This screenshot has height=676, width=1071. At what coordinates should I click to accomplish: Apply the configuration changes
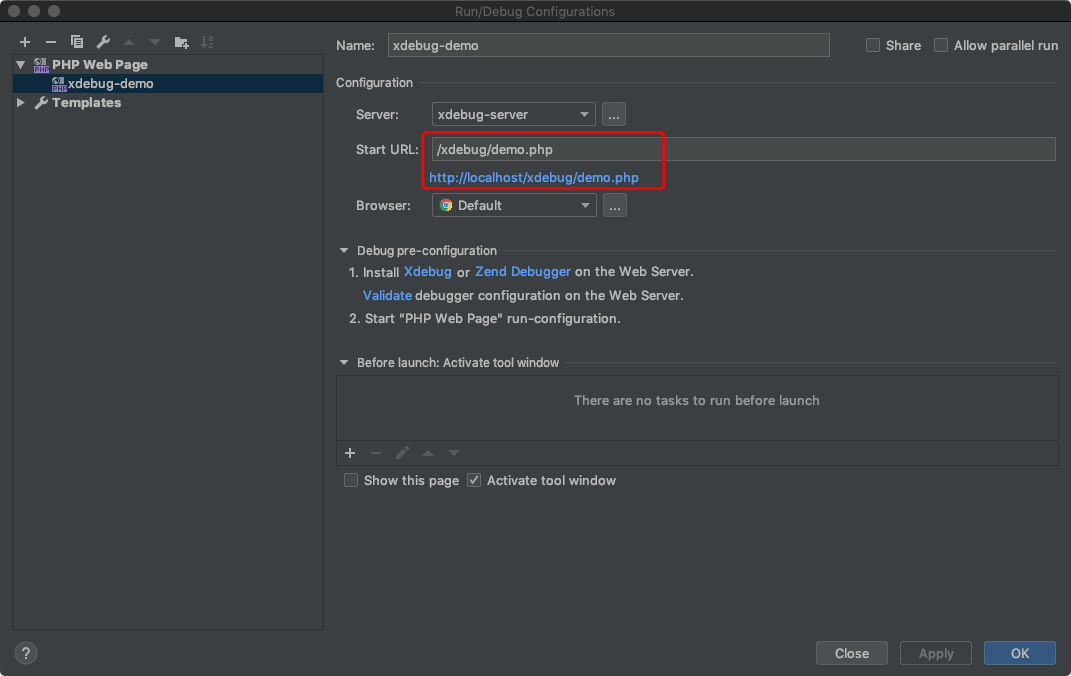tap(935, 653)
